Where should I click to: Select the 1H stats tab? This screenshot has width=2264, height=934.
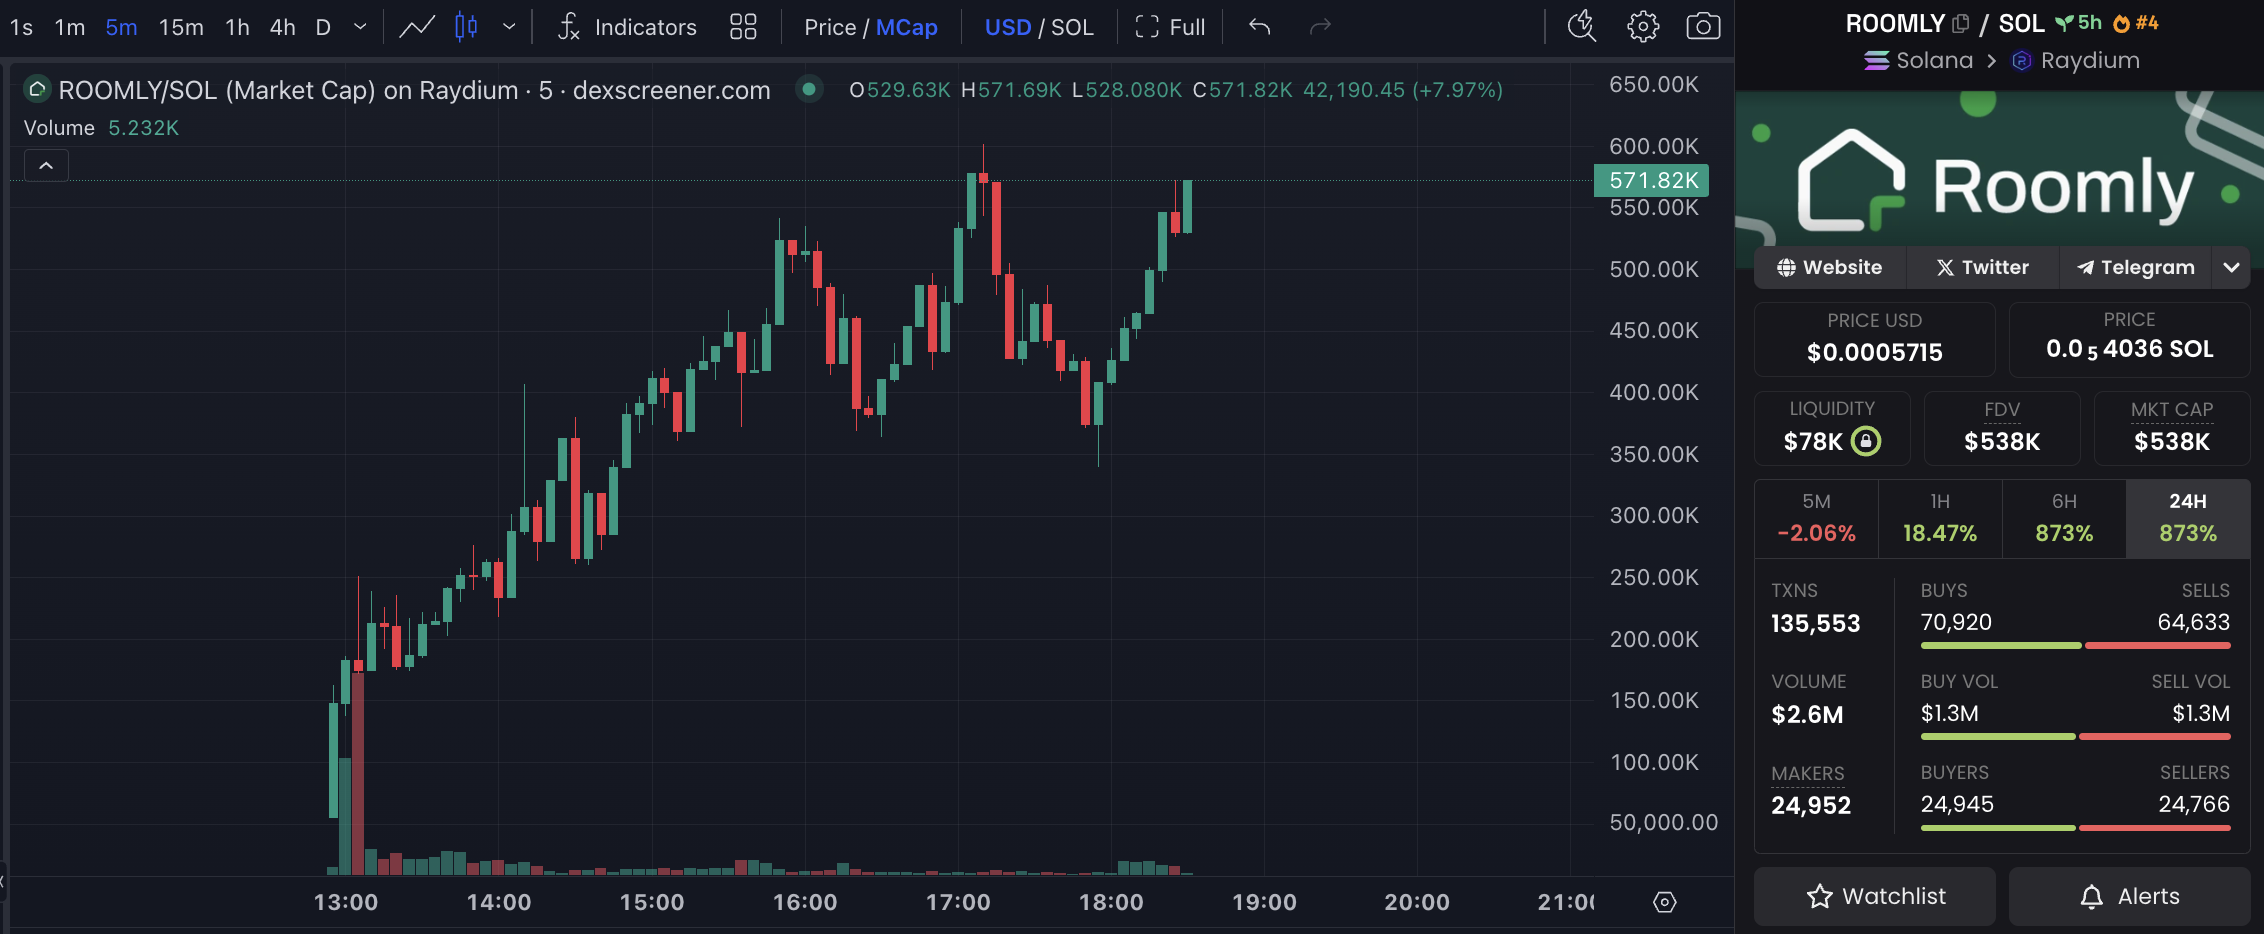pos(1939,518)
